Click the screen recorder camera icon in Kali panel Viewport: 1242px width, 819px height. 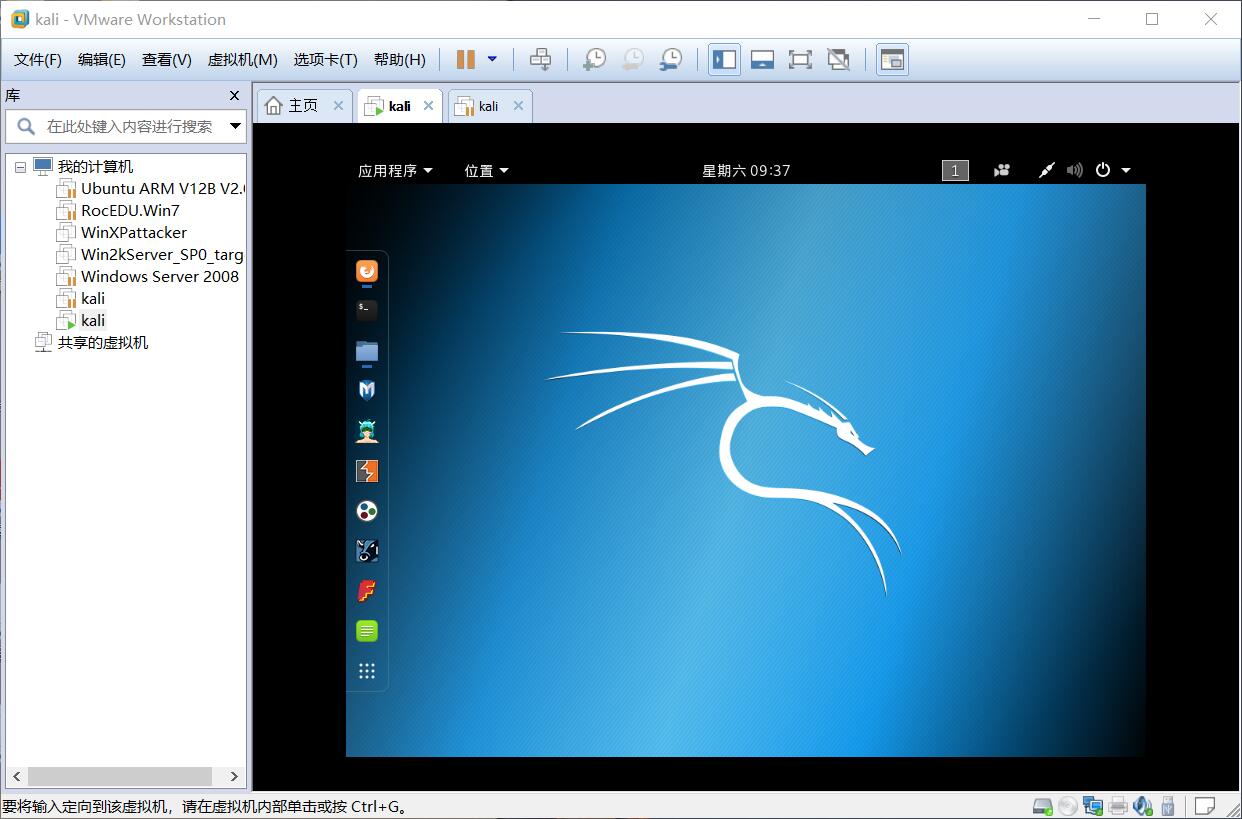click(1002, 170)
